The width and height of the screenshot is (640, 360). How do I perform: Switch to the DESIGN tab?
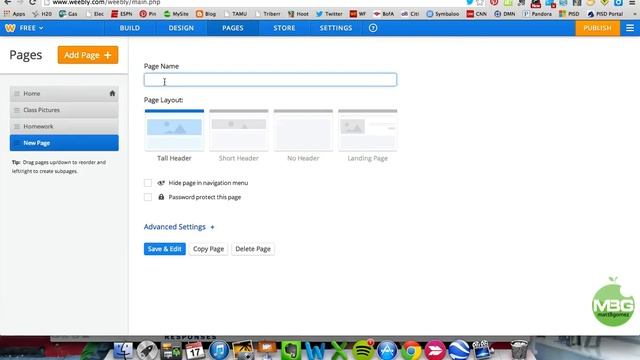(181, 28)
